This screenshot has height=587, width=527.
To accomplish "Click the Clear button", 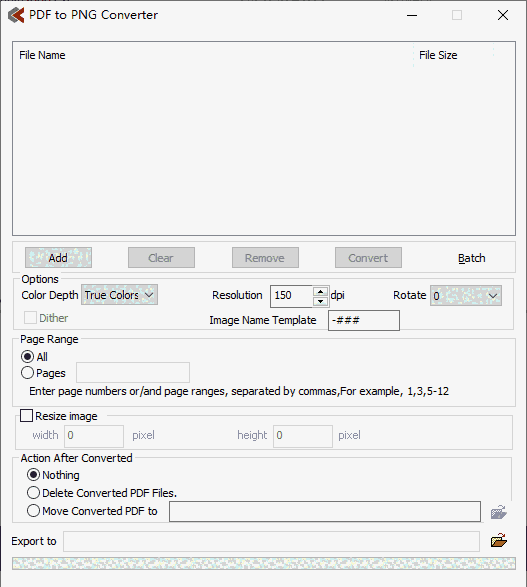I will [x=161, y=258].
